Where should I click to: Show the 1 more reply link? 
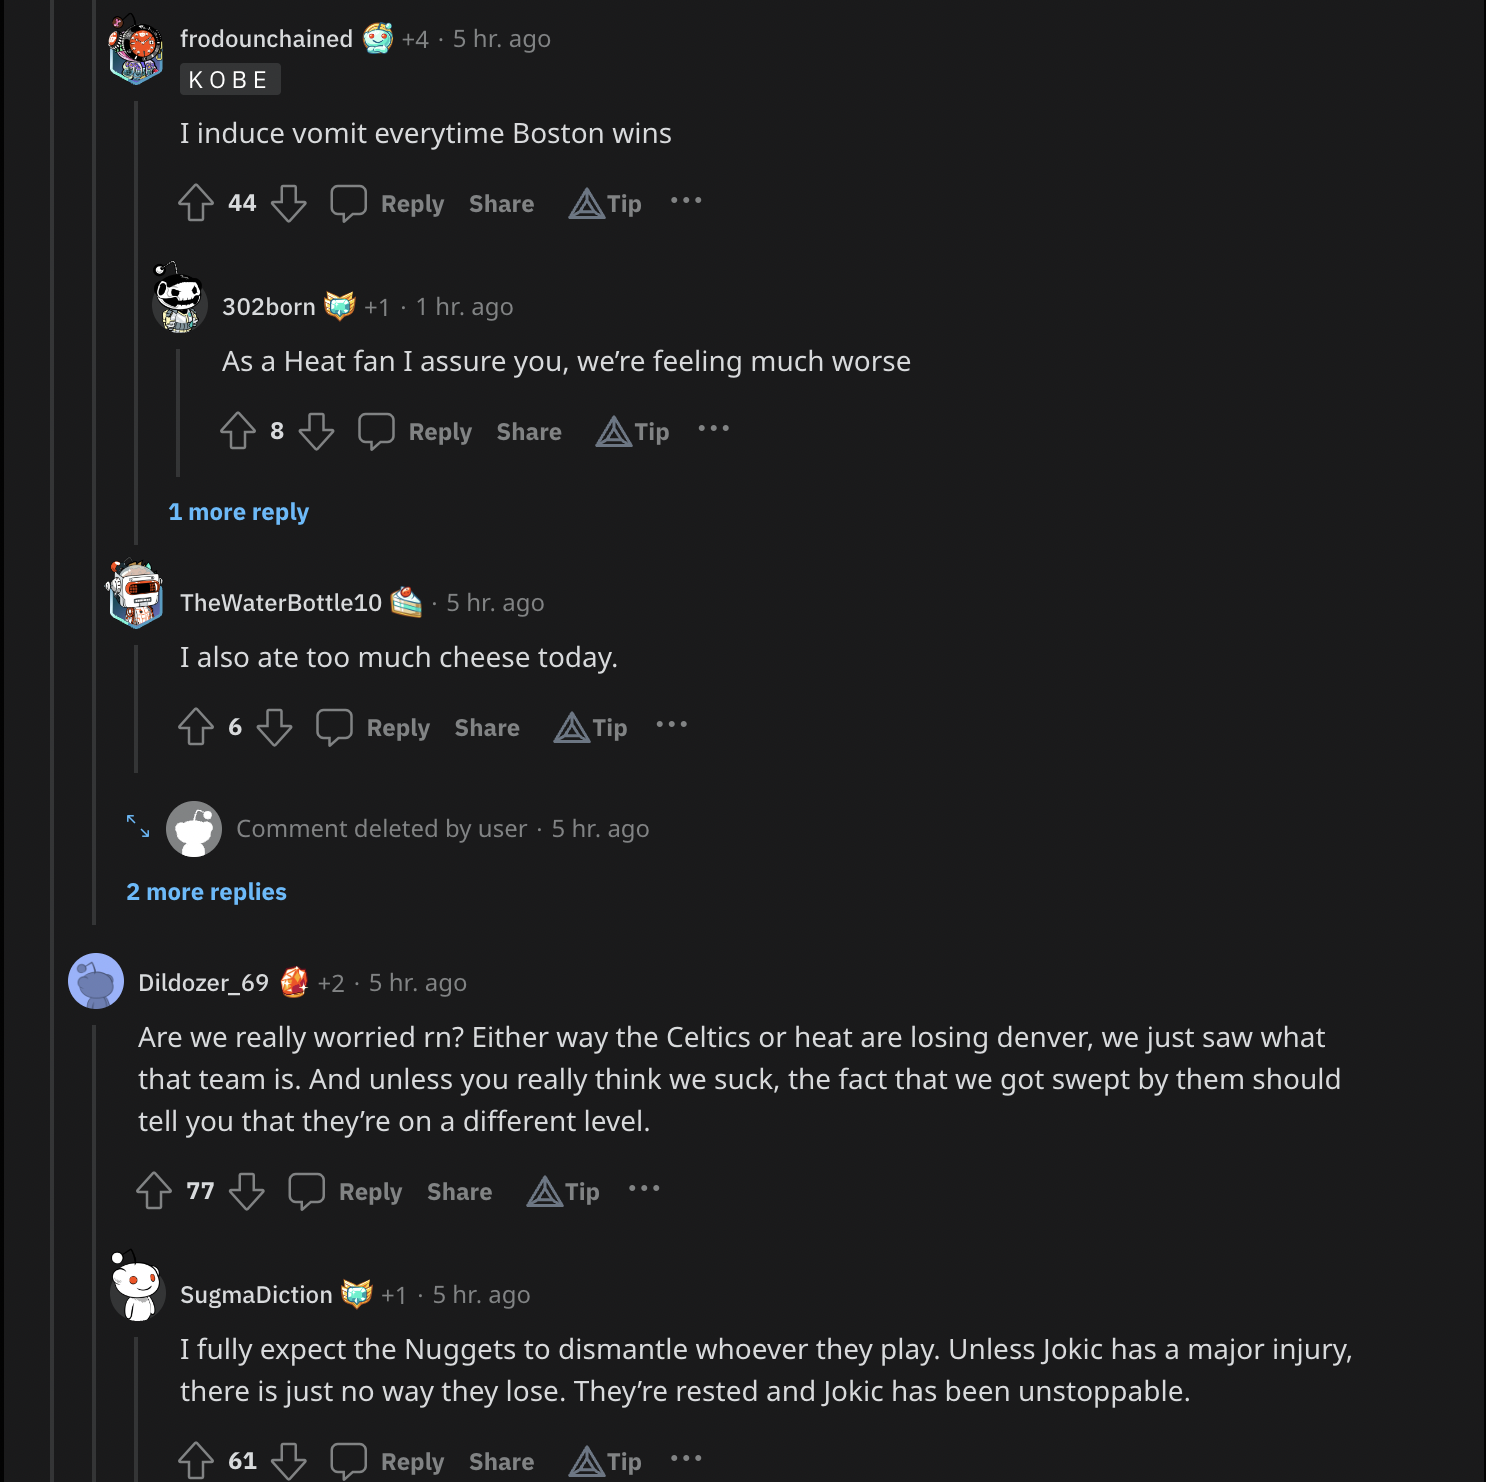[x=238, y=512]
